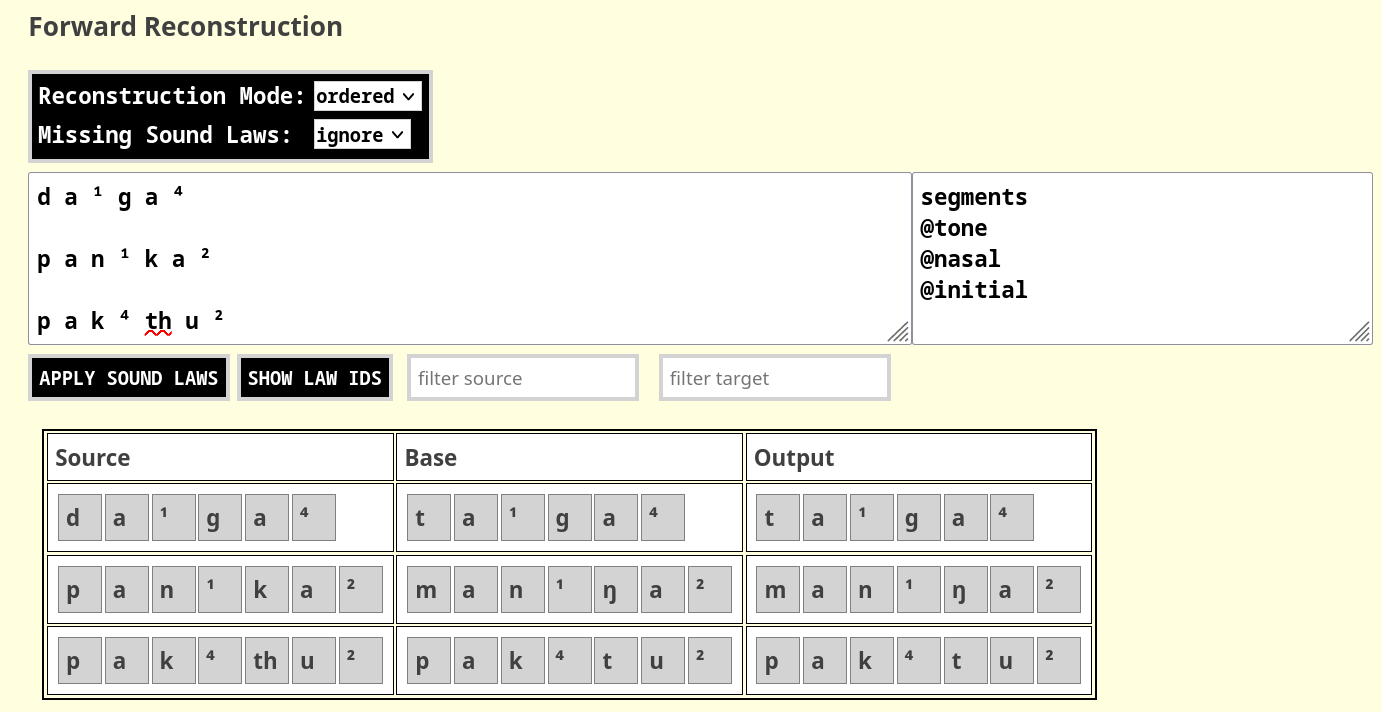Open the Reconstruction Mode dropdown showing 'ordered'

(x=368, y=96)
